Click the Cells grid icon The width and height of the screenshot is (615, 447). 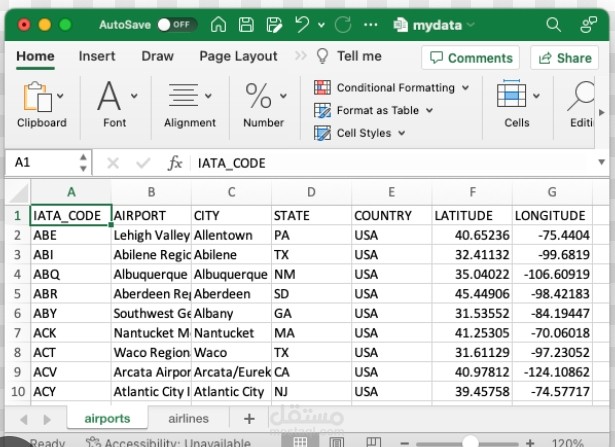(511, 94)
